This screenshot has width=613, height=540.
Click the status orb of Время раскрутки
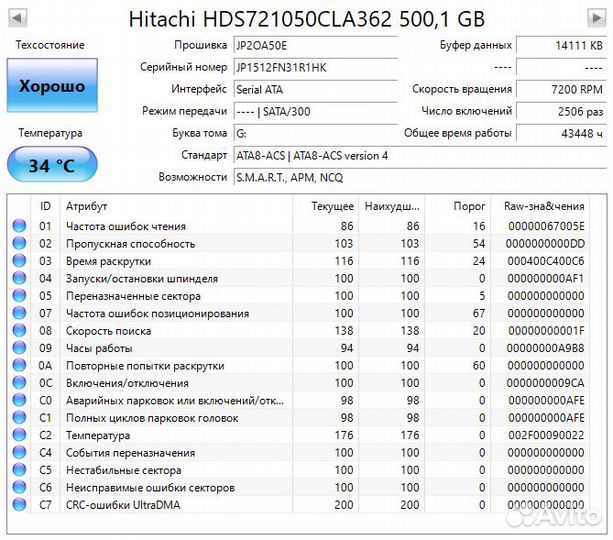coord(19,260)
